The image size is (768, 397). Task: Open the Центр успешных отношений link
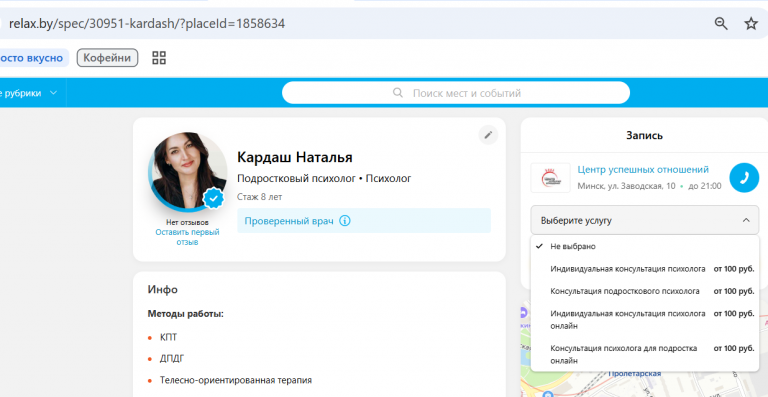point(643,170)
